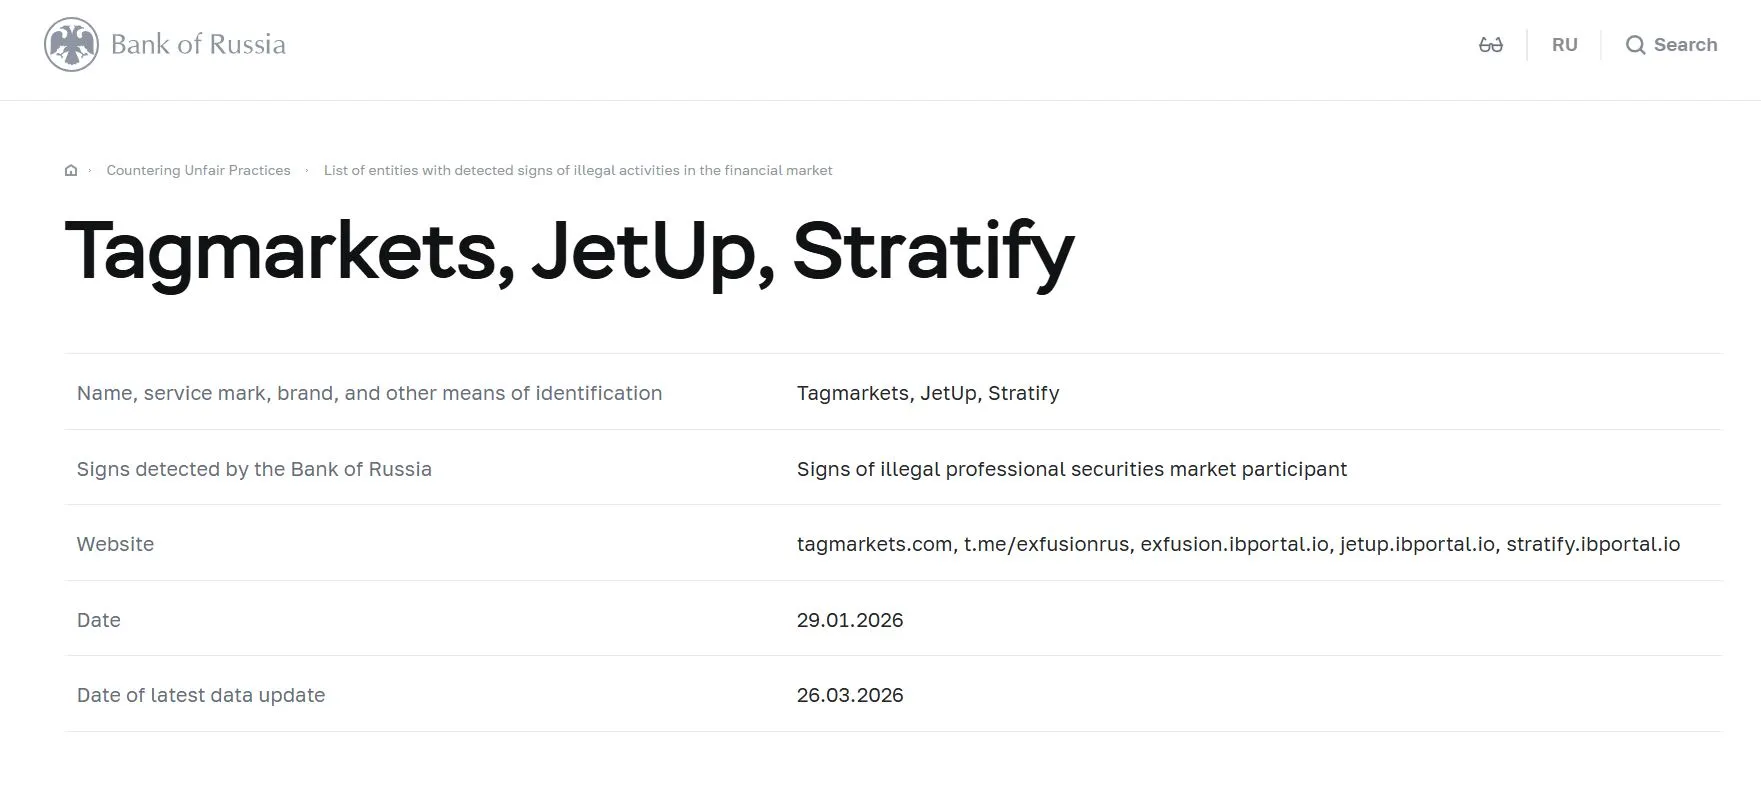Click the date value 29.01.2026

point(850,620)
